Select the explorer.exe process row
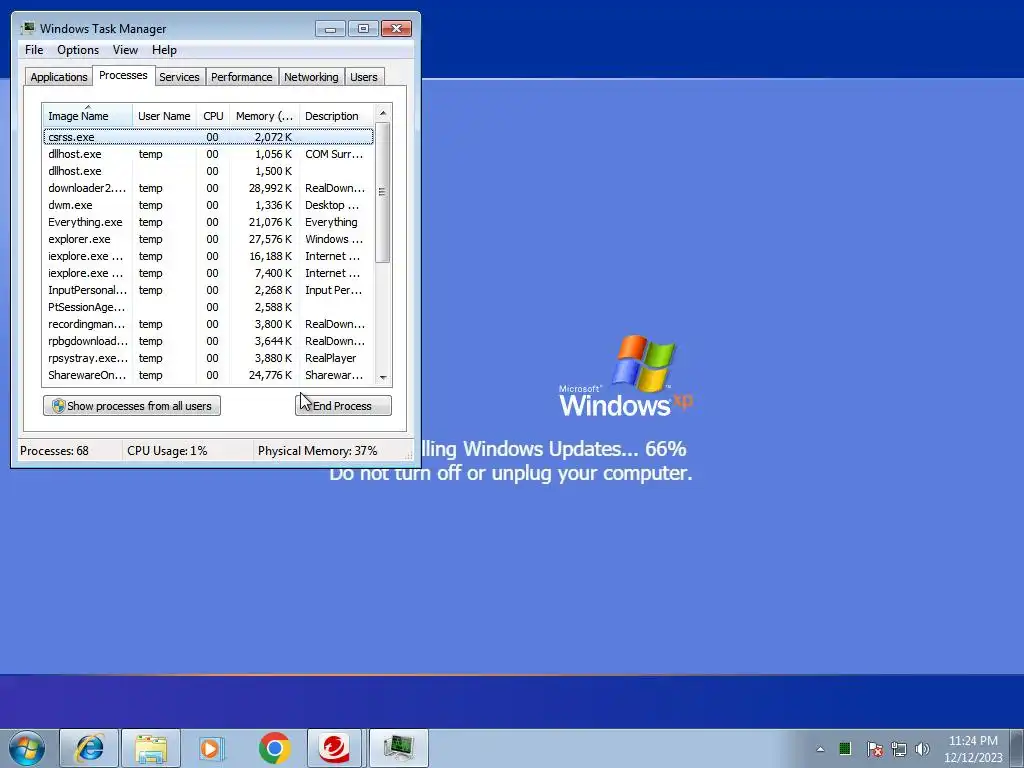 coord(208,239)
